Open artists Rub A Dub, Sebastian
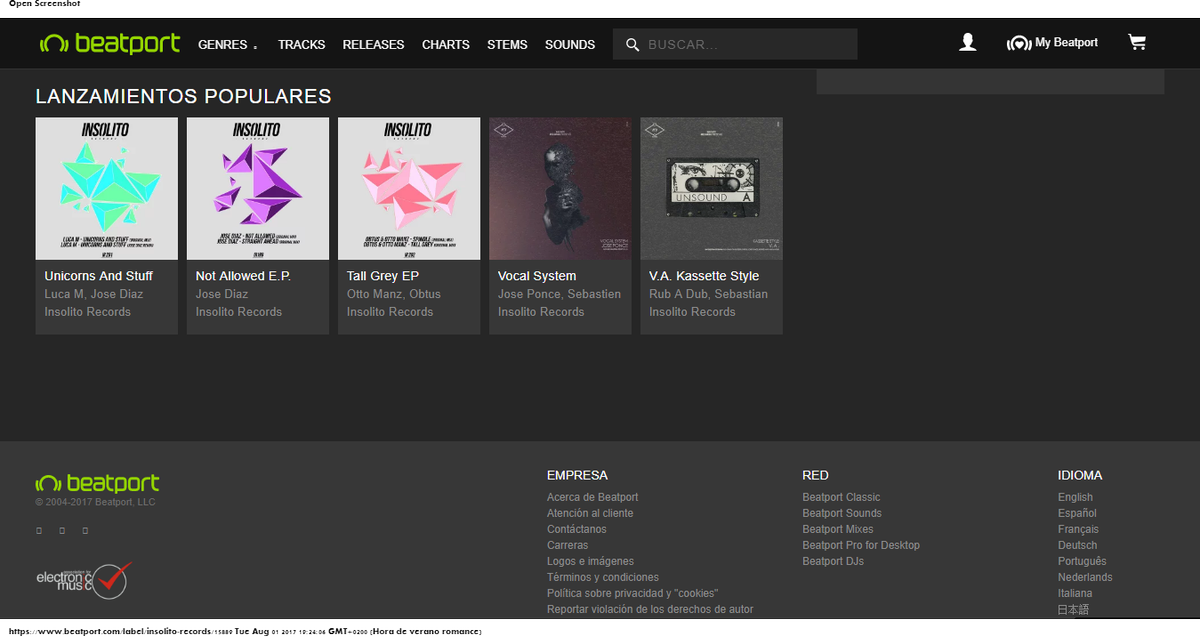This screenshot has height=637, width=1200. (x=709, y=294)
